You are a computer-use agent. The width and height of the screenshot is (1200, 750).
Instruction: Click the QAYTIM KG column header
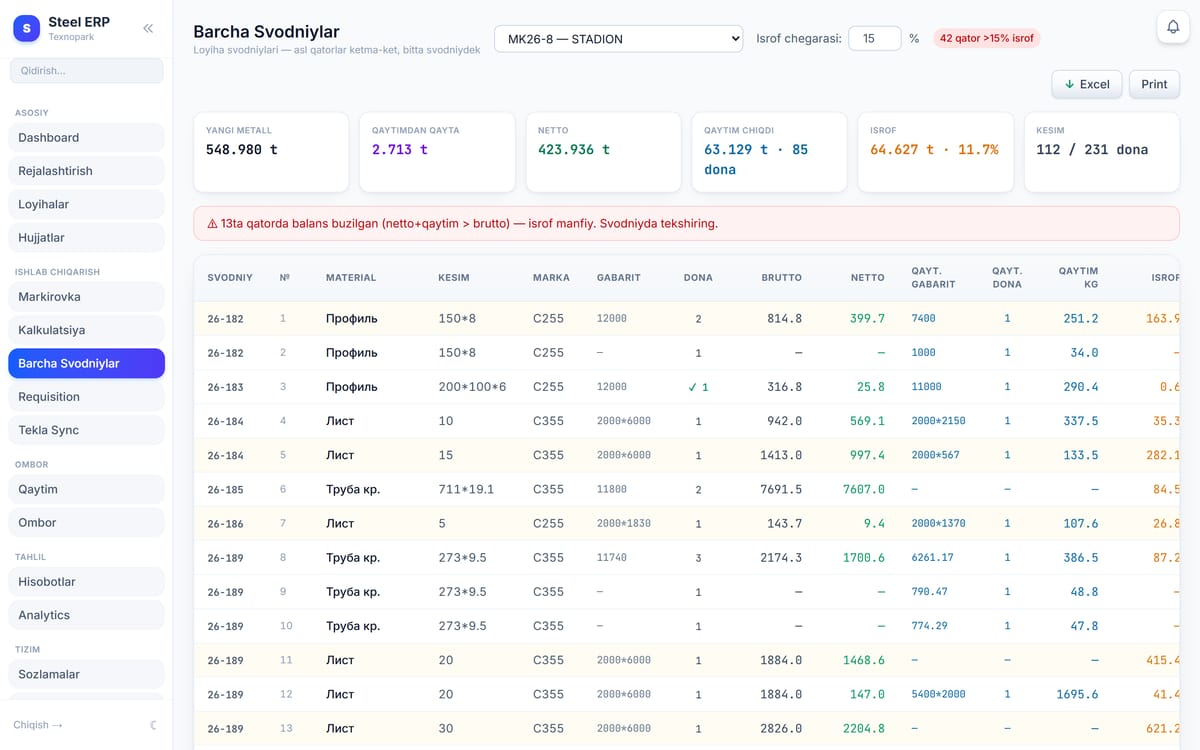(x=1078, y=277)
